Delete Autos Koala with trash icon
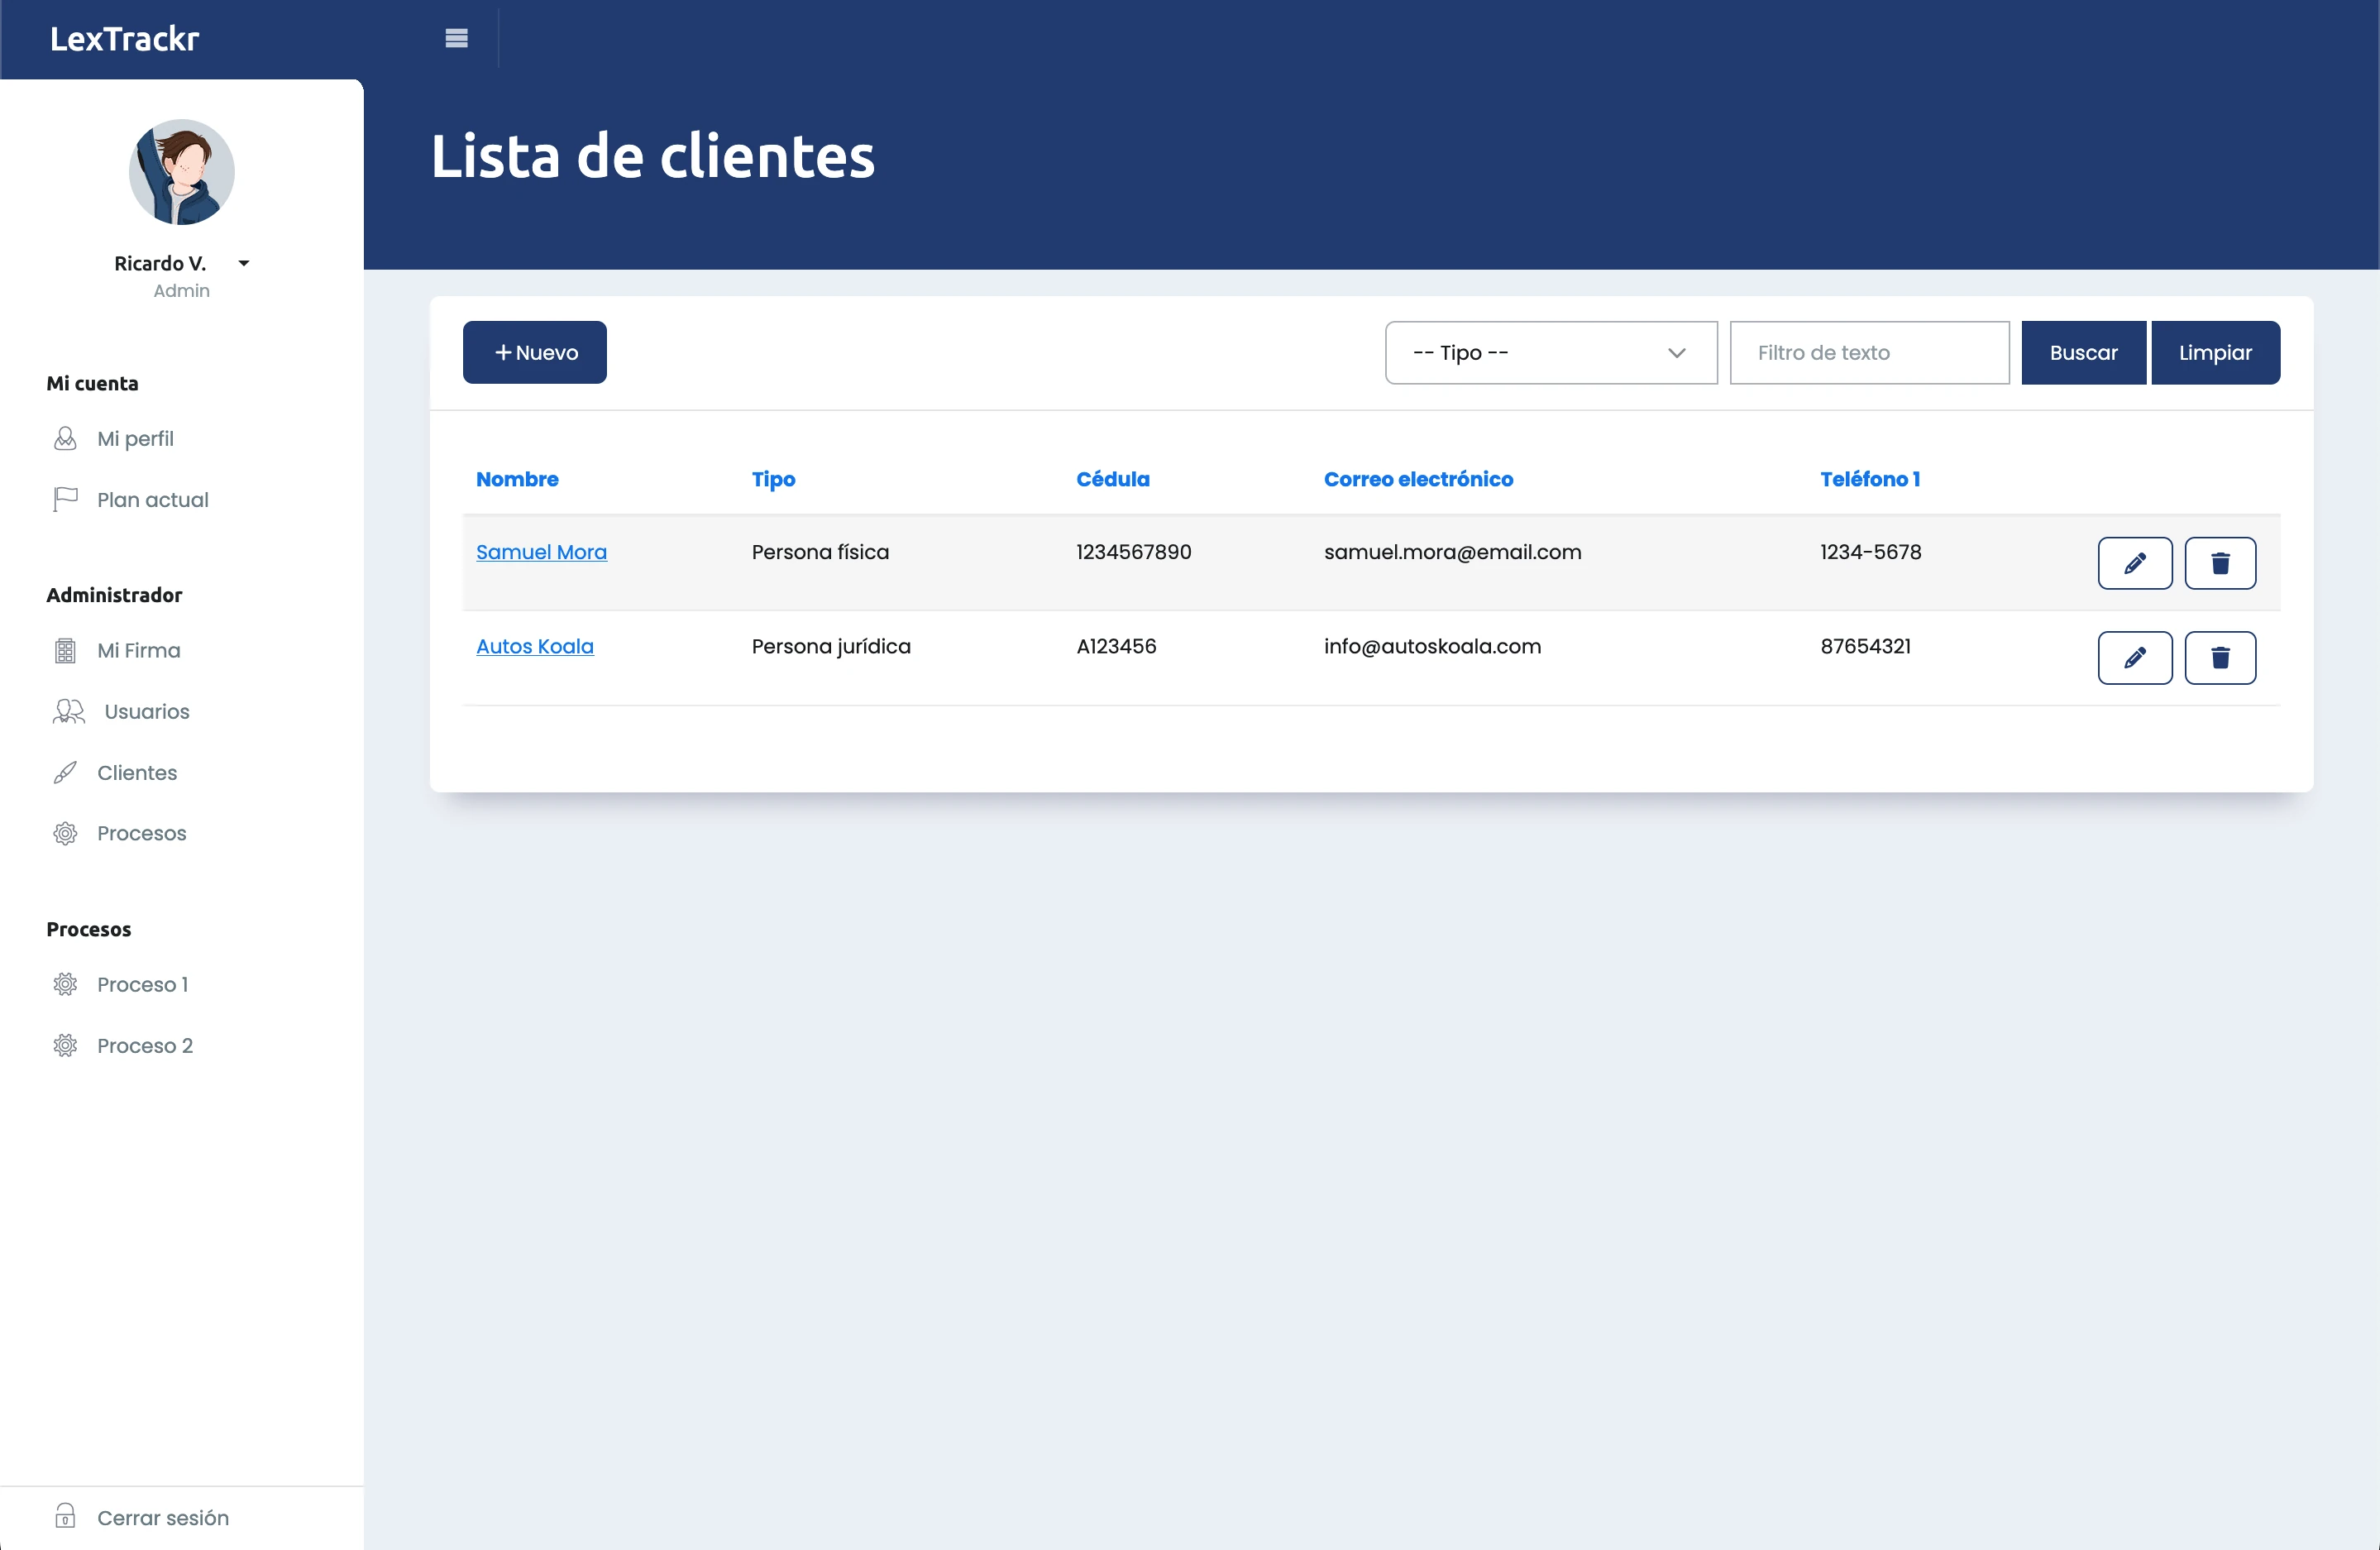This screenshot has width=2380, height=1550. coord(2219,658)
